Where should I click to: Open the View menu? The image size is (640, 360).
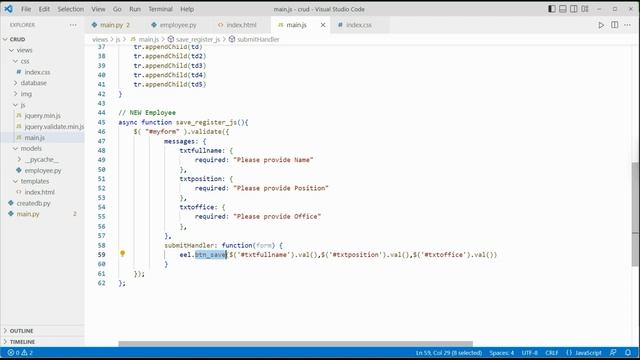[x=98, y=9]
